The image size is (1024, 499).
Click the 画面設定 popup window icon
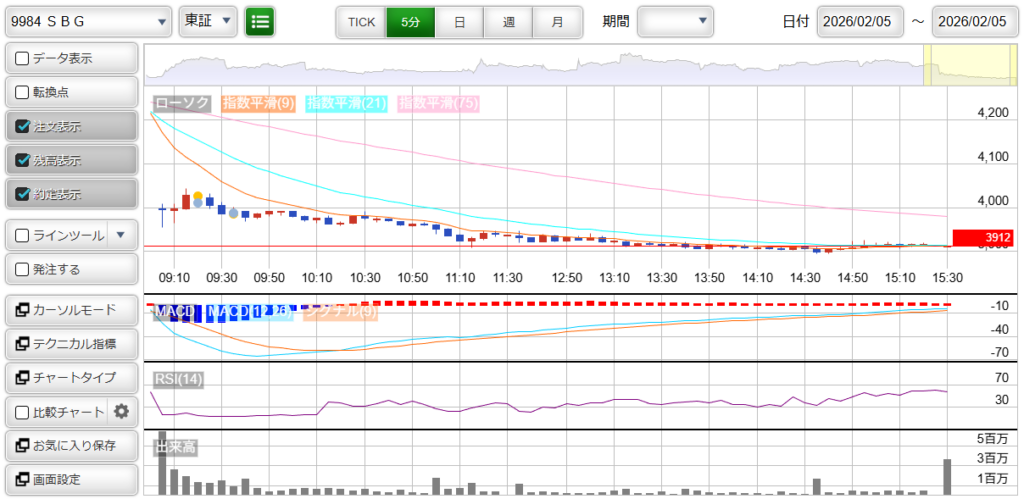pyautogui.click(x=22, y=479)
